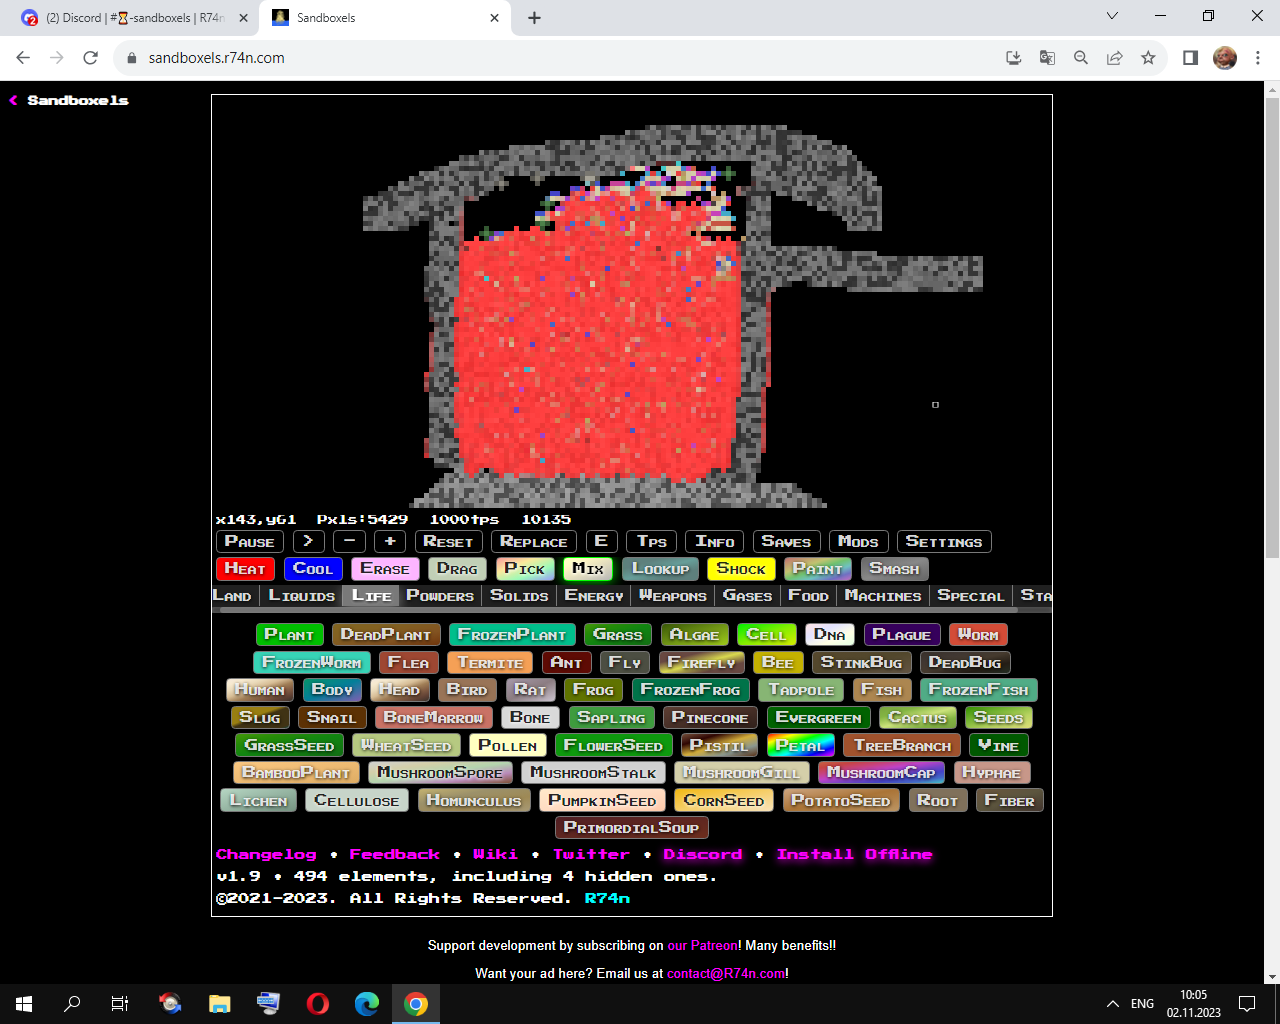The image size is (1280, 1024).
Task: Open Settings
Action: (944, 542)
